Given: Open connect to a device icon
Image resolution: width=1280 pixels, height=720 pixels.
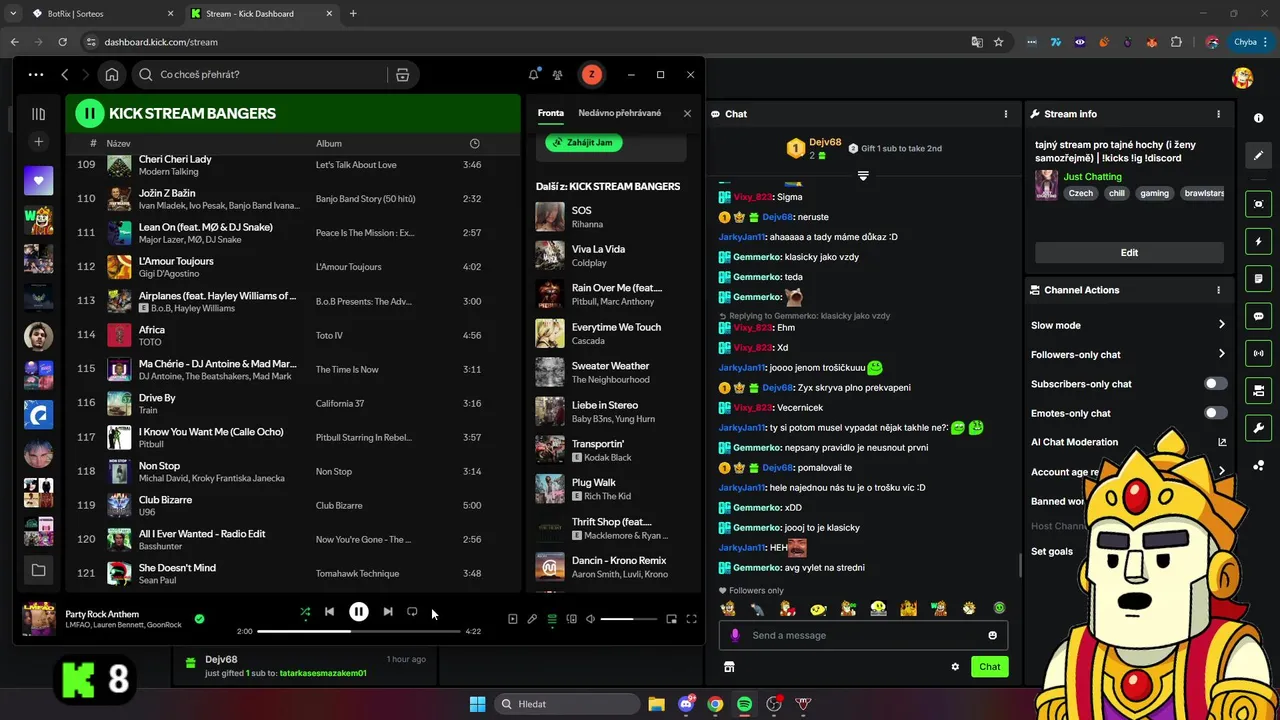Looking at the screenshot, I should click(x=571, y=619).
